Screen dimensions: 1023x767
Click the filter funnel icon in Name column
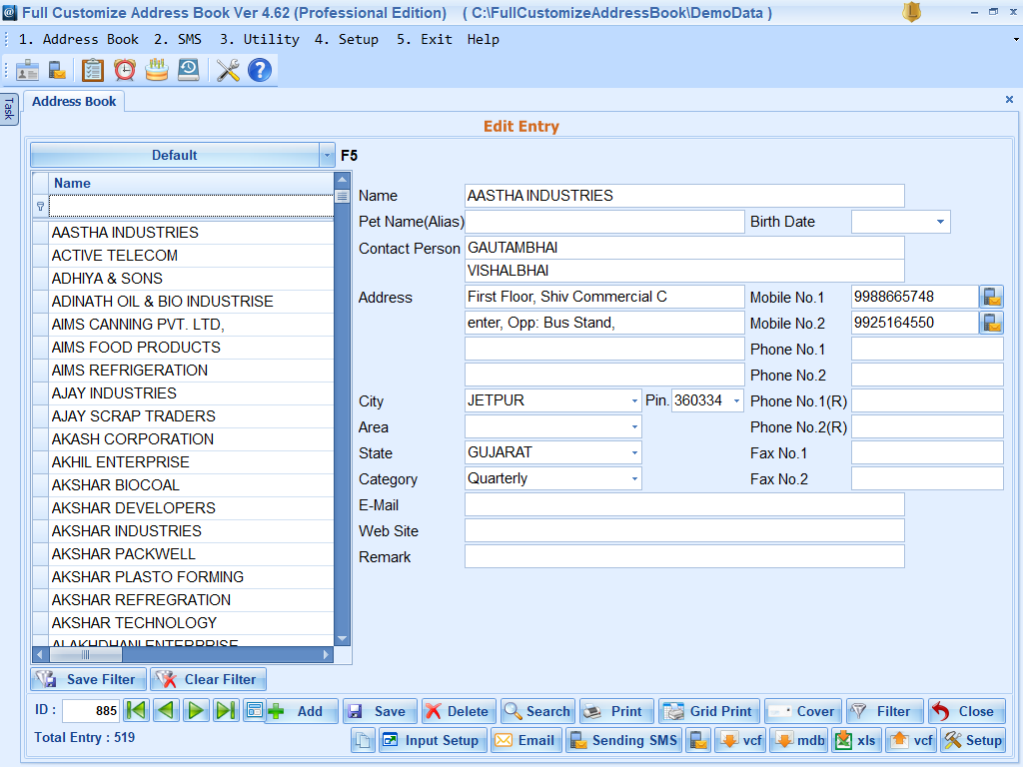(40, 206)
